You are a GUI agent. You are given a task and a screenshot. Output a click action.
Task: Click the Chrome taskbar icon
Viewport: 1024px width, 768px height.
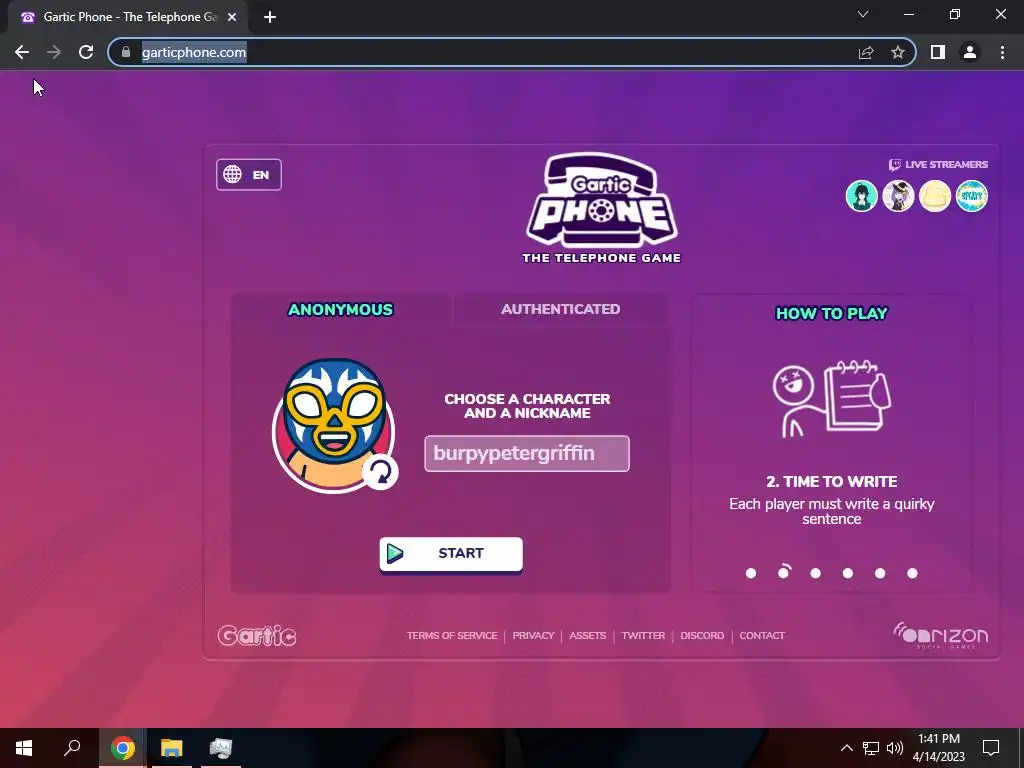(123, 748)
